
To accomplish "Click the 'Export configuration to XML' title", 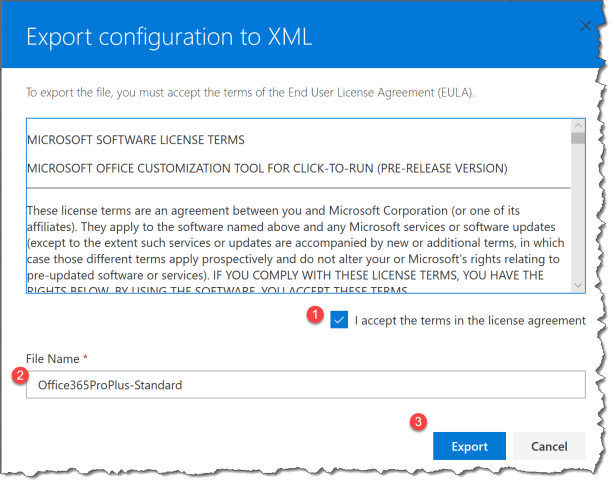I will pyautogui.click(x=169, y=37).
